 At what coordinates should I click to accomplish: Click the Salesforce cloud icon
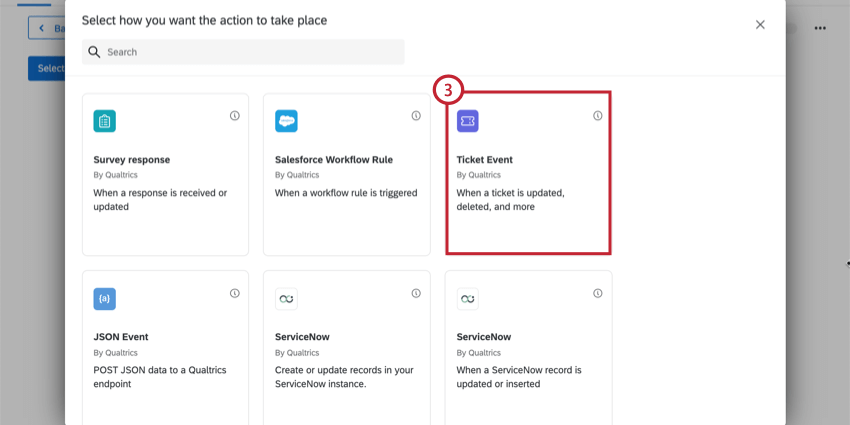286,121
